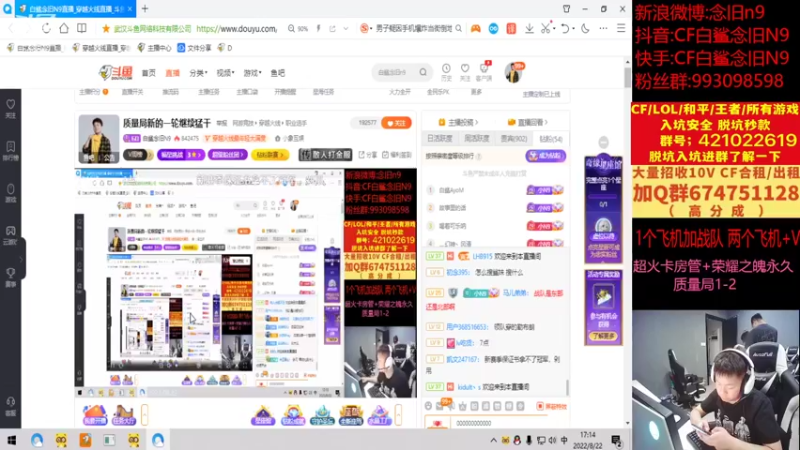Select the 直播 nav item
This screenshot has width=800, height=450.
point(172,73)
